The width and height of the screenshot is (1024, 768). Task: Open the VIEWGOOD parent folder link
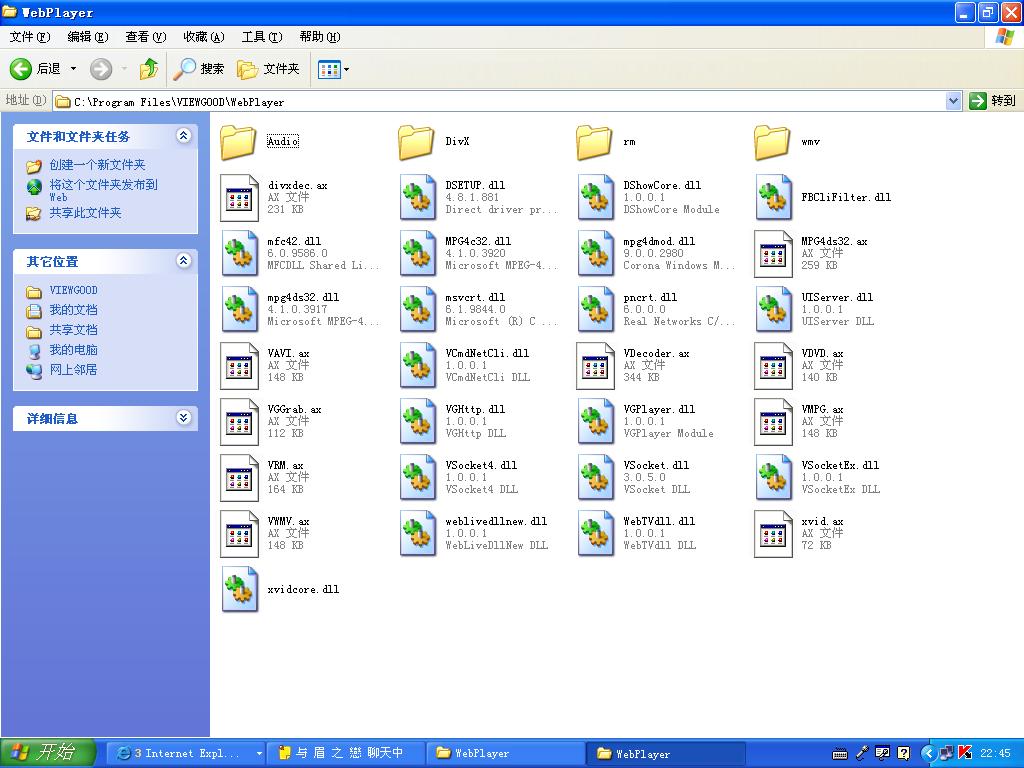point(73,290)
